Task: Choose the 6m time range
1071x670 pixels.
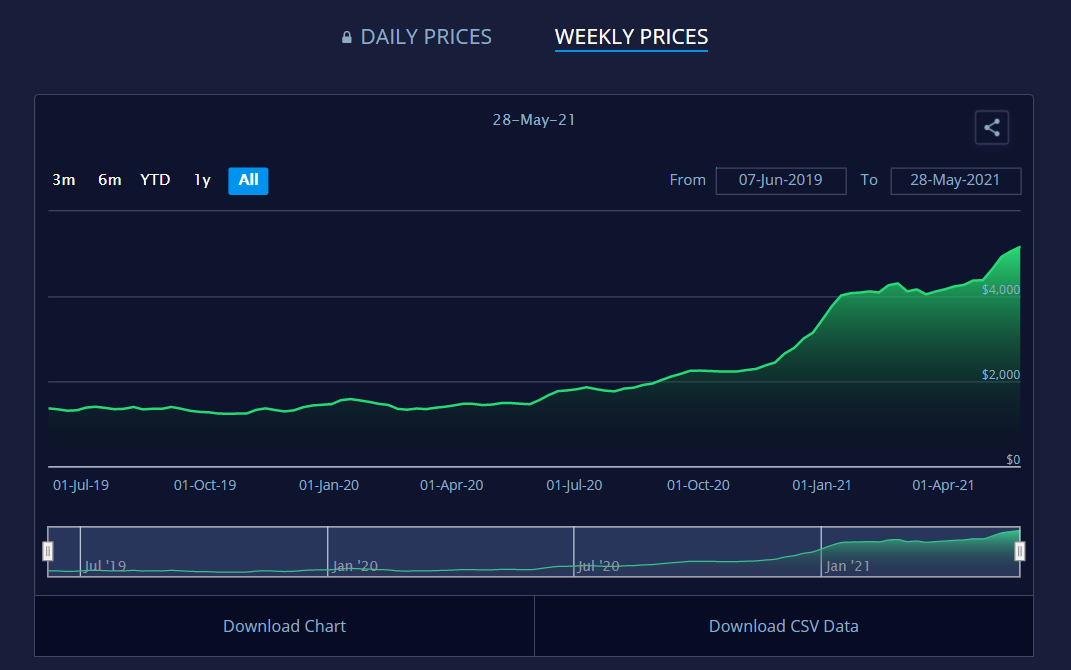Action: coord(109,180)
